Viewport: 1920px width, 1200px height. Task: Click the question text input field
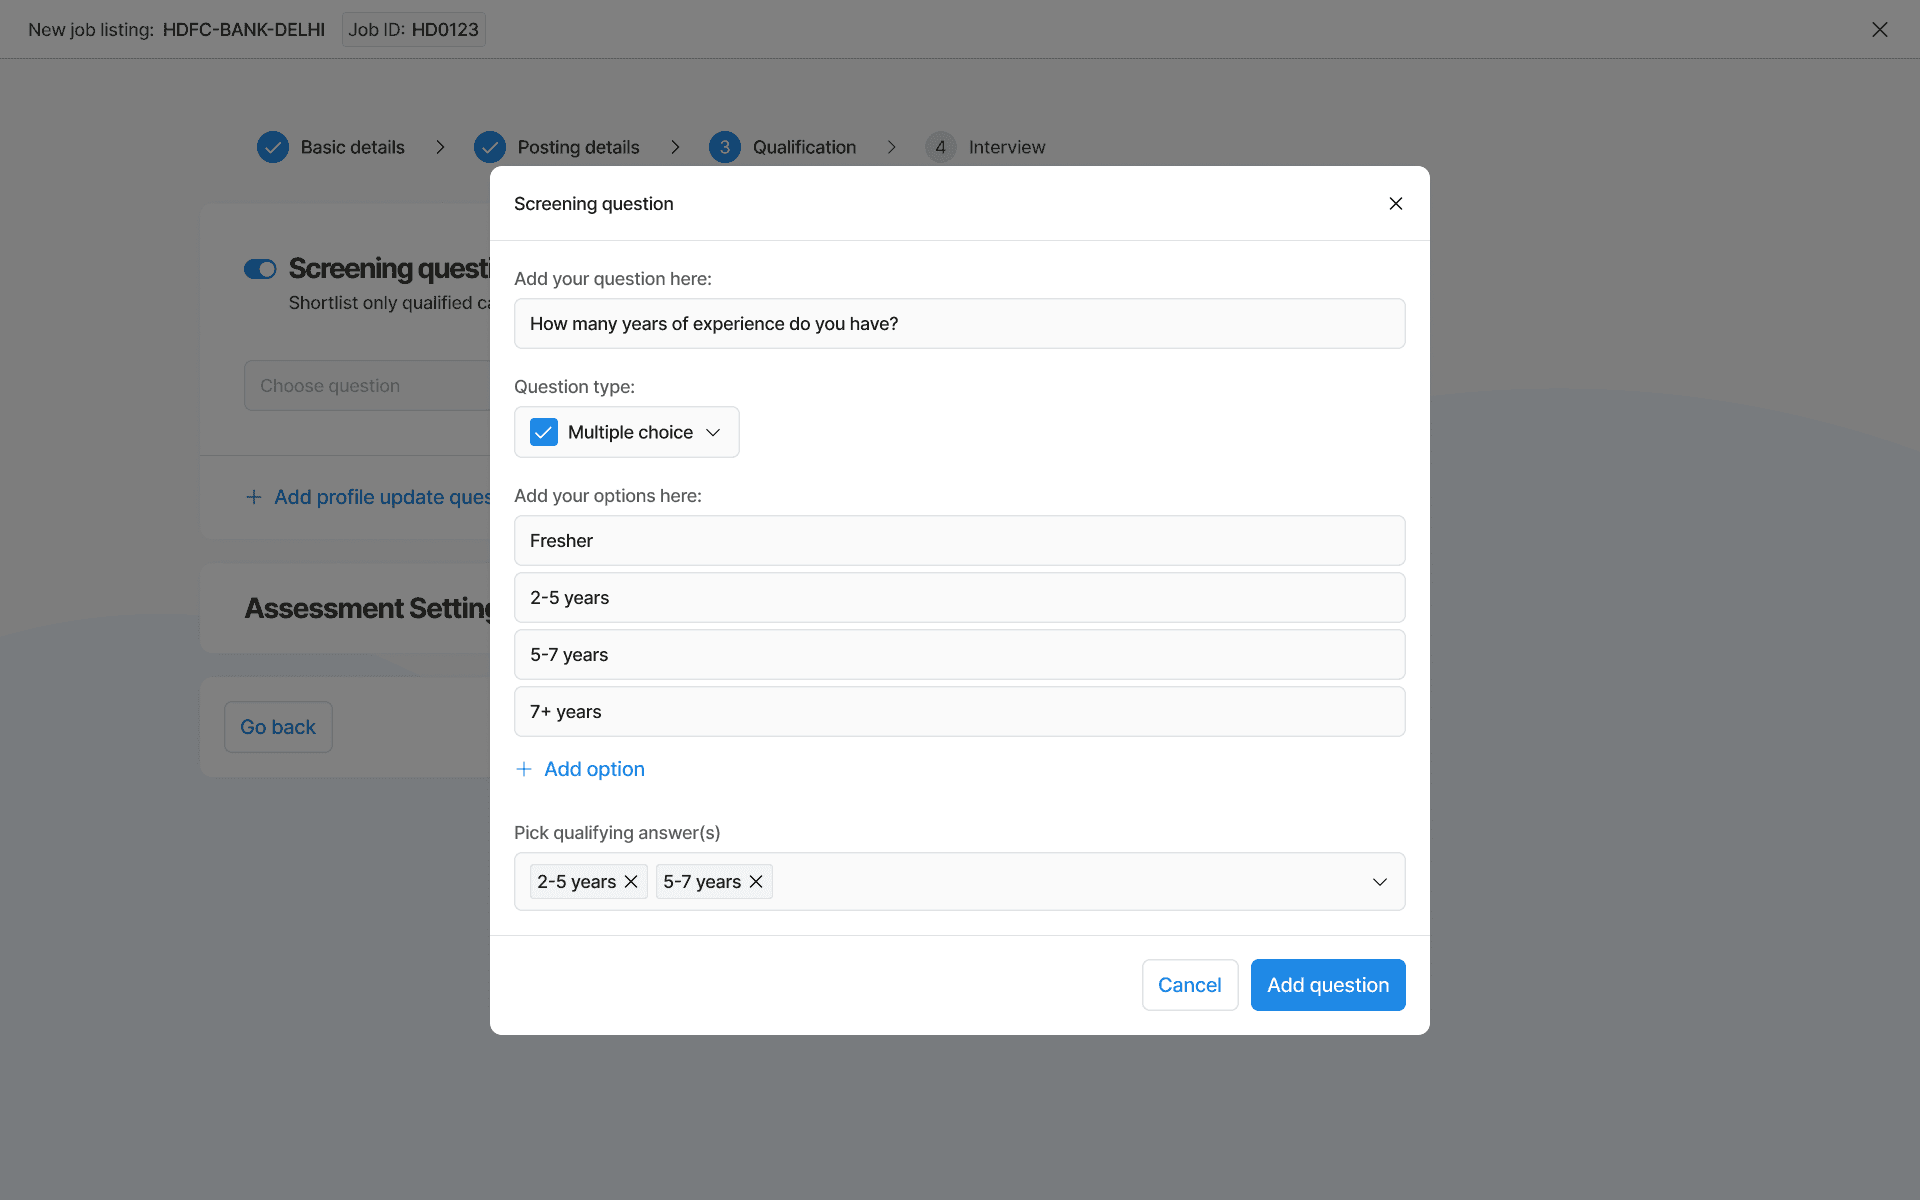pos(959,324)
